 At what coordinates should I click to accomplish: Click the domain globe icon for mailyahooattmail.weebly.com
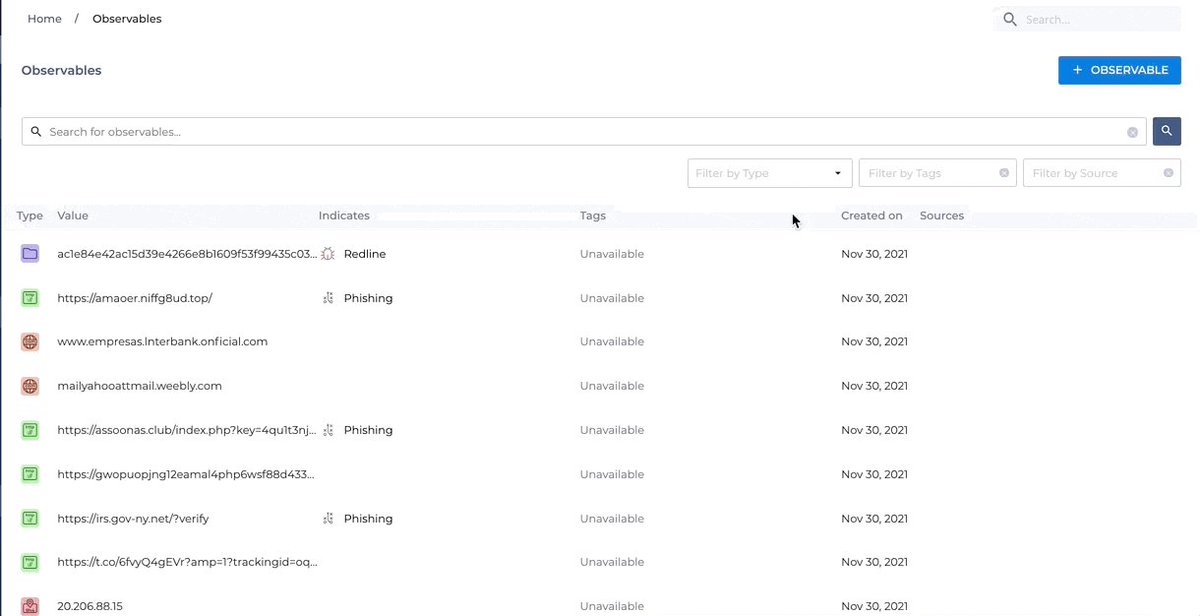30,386
